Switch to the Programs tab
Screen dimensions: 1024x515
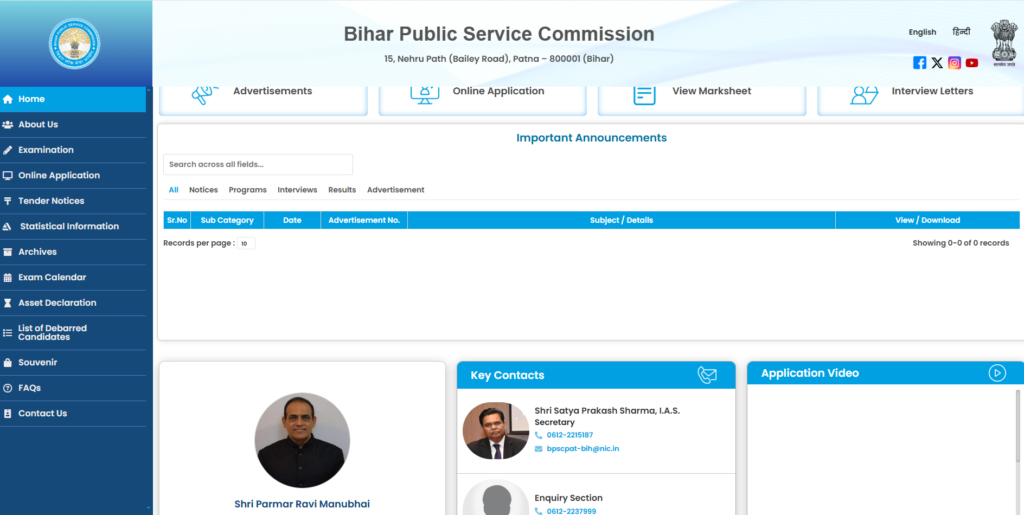pos(248,190)
